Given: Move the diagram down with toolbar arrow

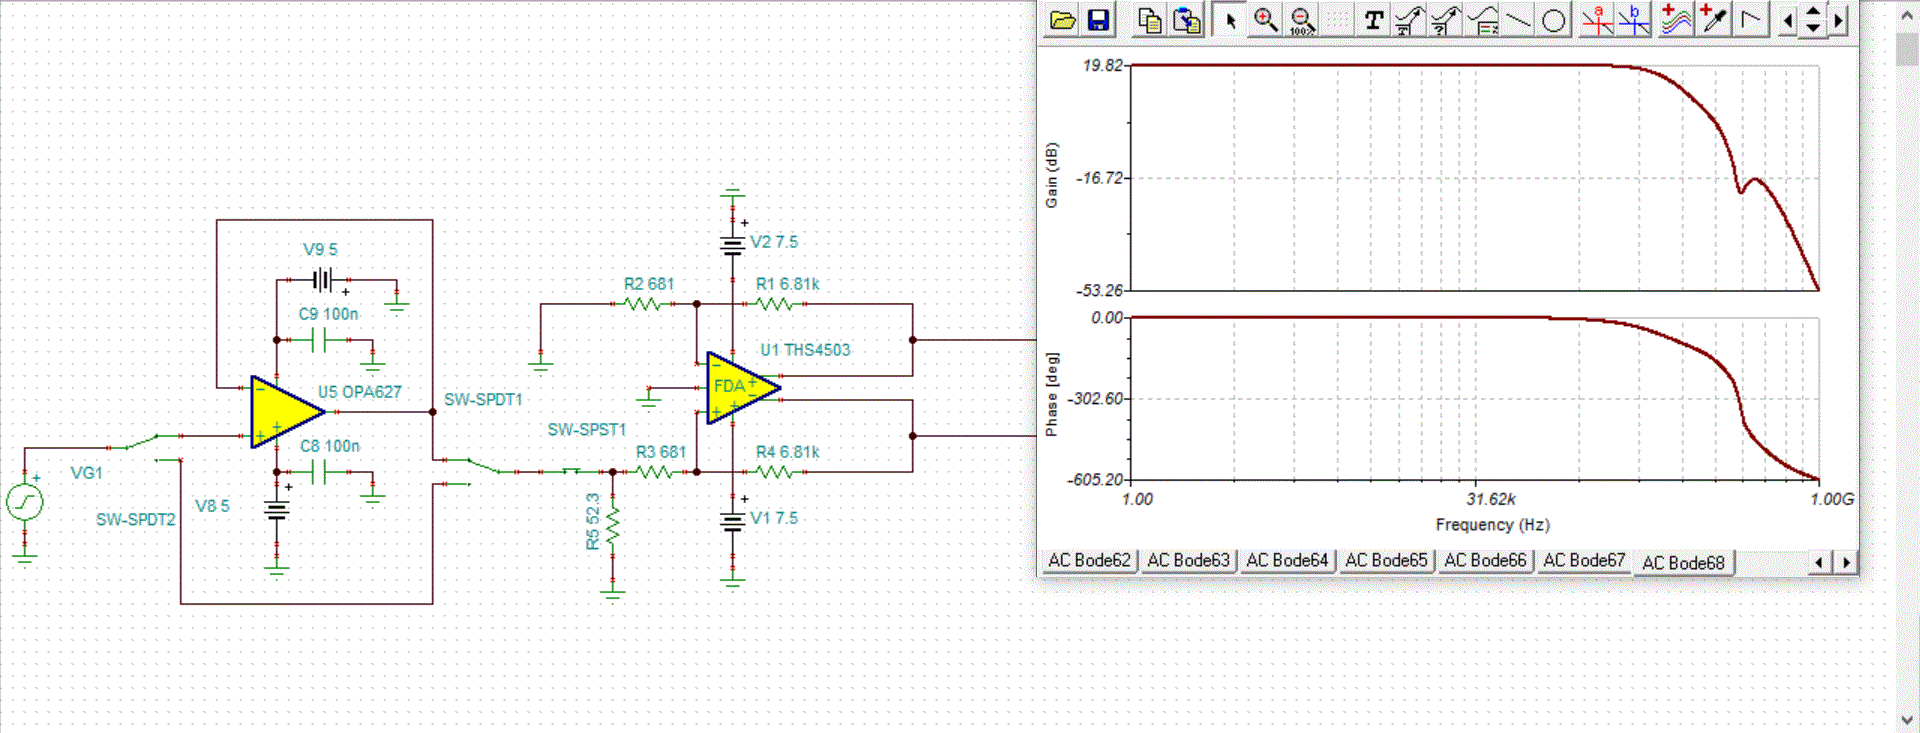Looking at the screenshot, I should coord(1813,29).
